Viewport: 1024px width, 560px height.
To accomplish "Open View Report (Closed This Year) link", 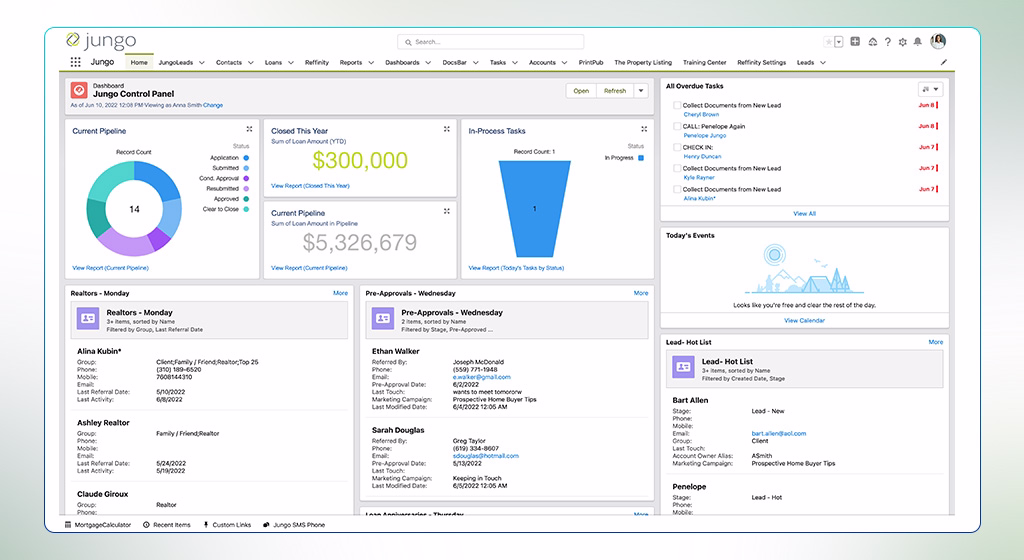I will [310, 186].
